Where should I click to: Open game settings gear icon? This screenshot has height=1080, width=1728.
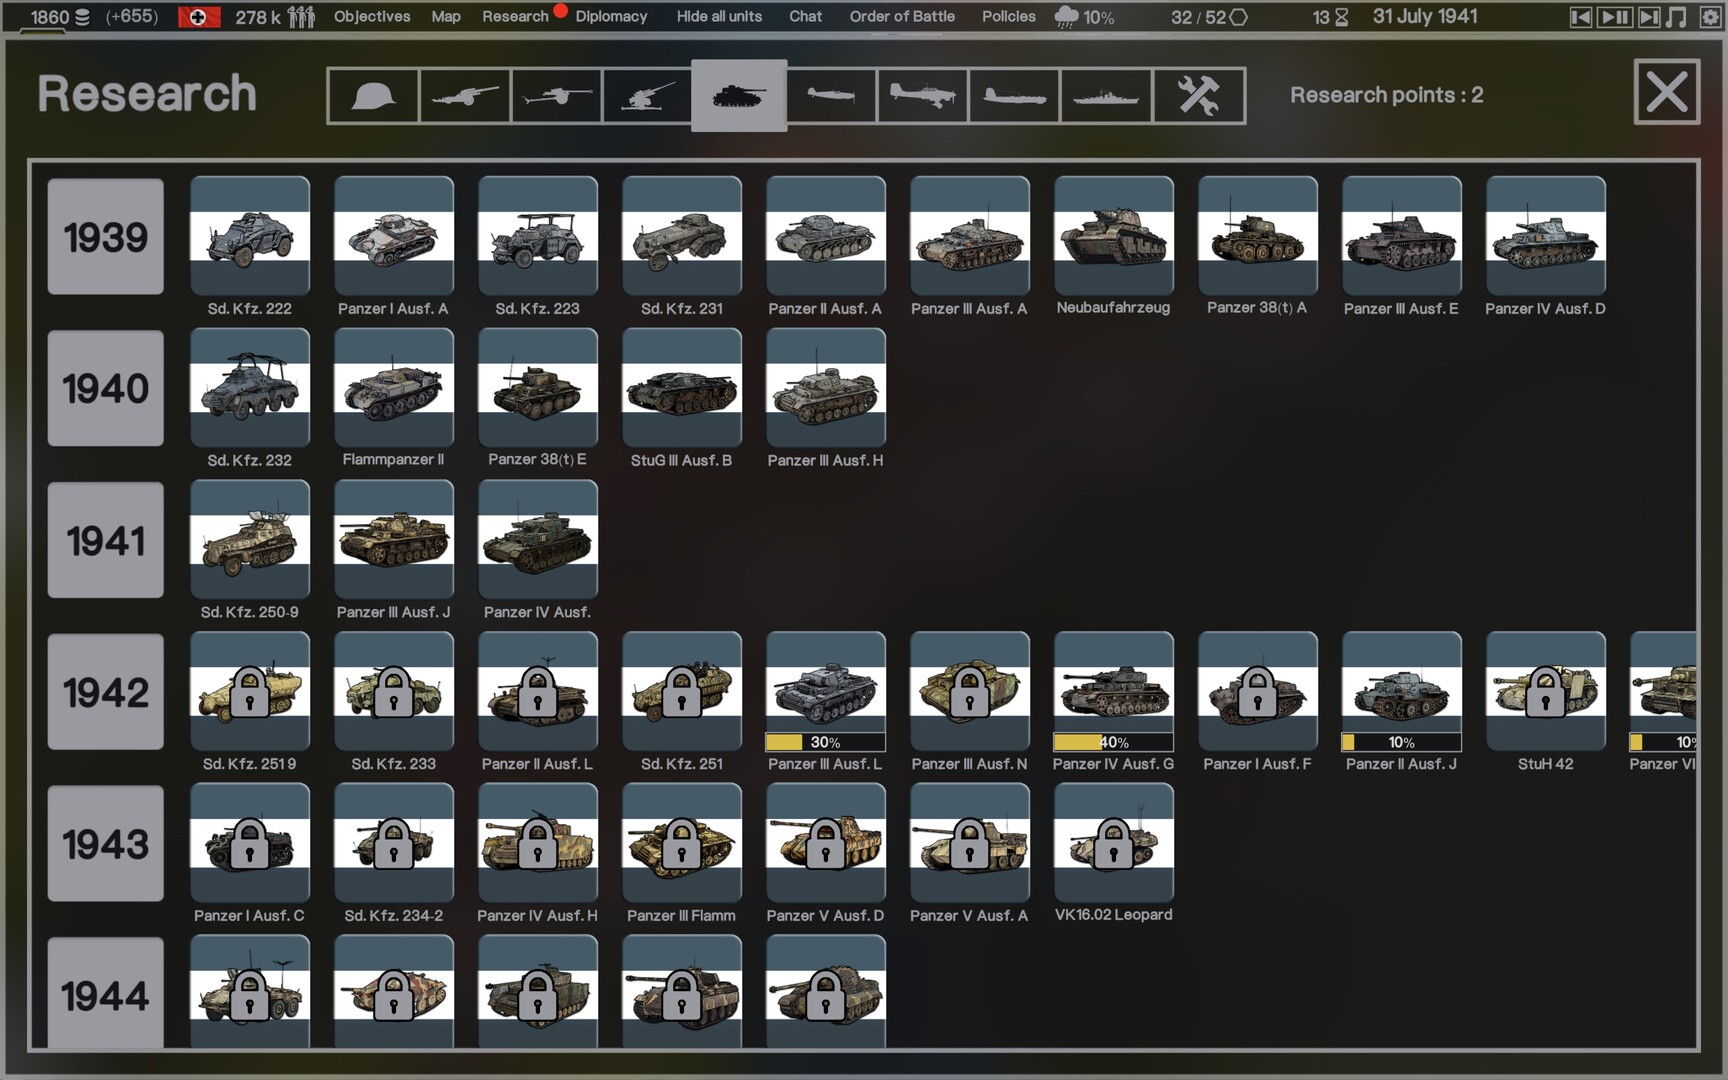(1710, 17)
